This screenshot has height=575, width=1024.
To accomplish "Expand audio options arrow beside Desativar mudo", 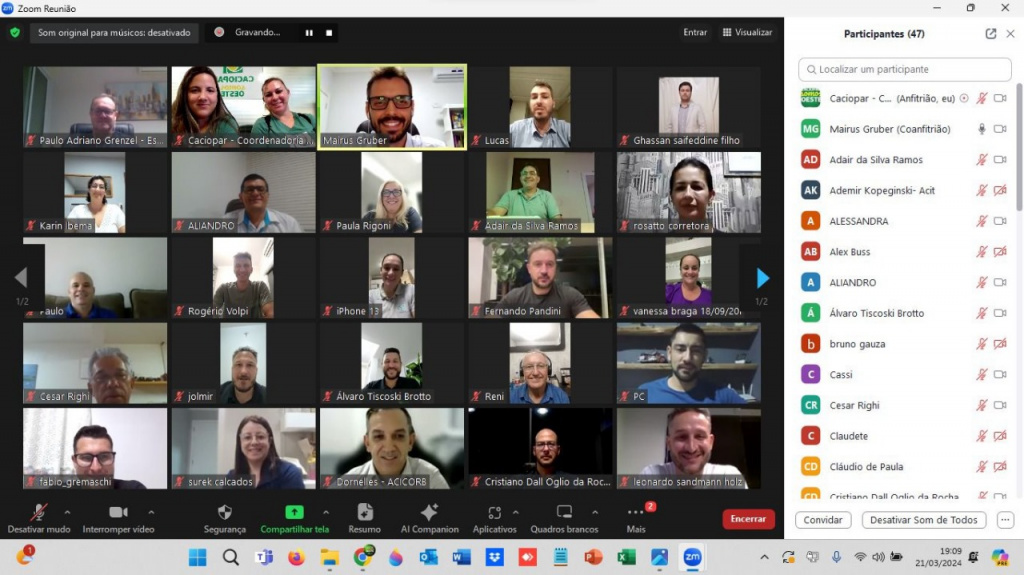I will [67, 512].
